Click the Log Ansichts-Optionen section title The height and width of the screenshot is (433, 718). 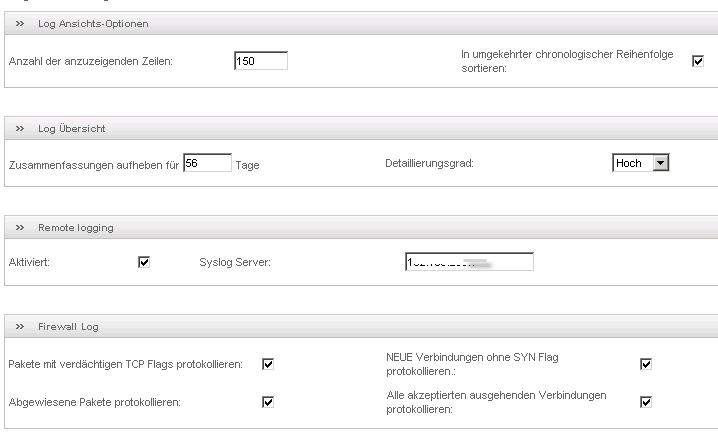(x=92, y=23)
